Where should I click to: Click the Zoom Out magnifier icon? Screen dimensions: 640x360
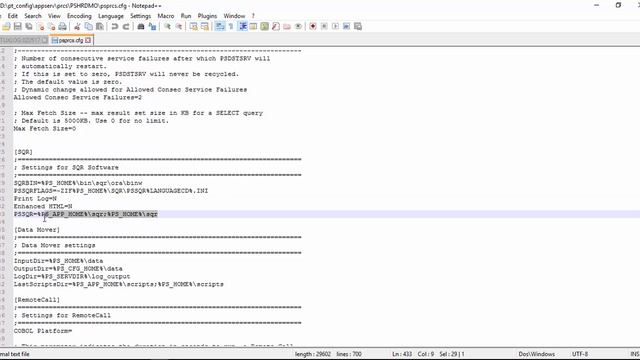pyautogui.click(x=179, y=27)
